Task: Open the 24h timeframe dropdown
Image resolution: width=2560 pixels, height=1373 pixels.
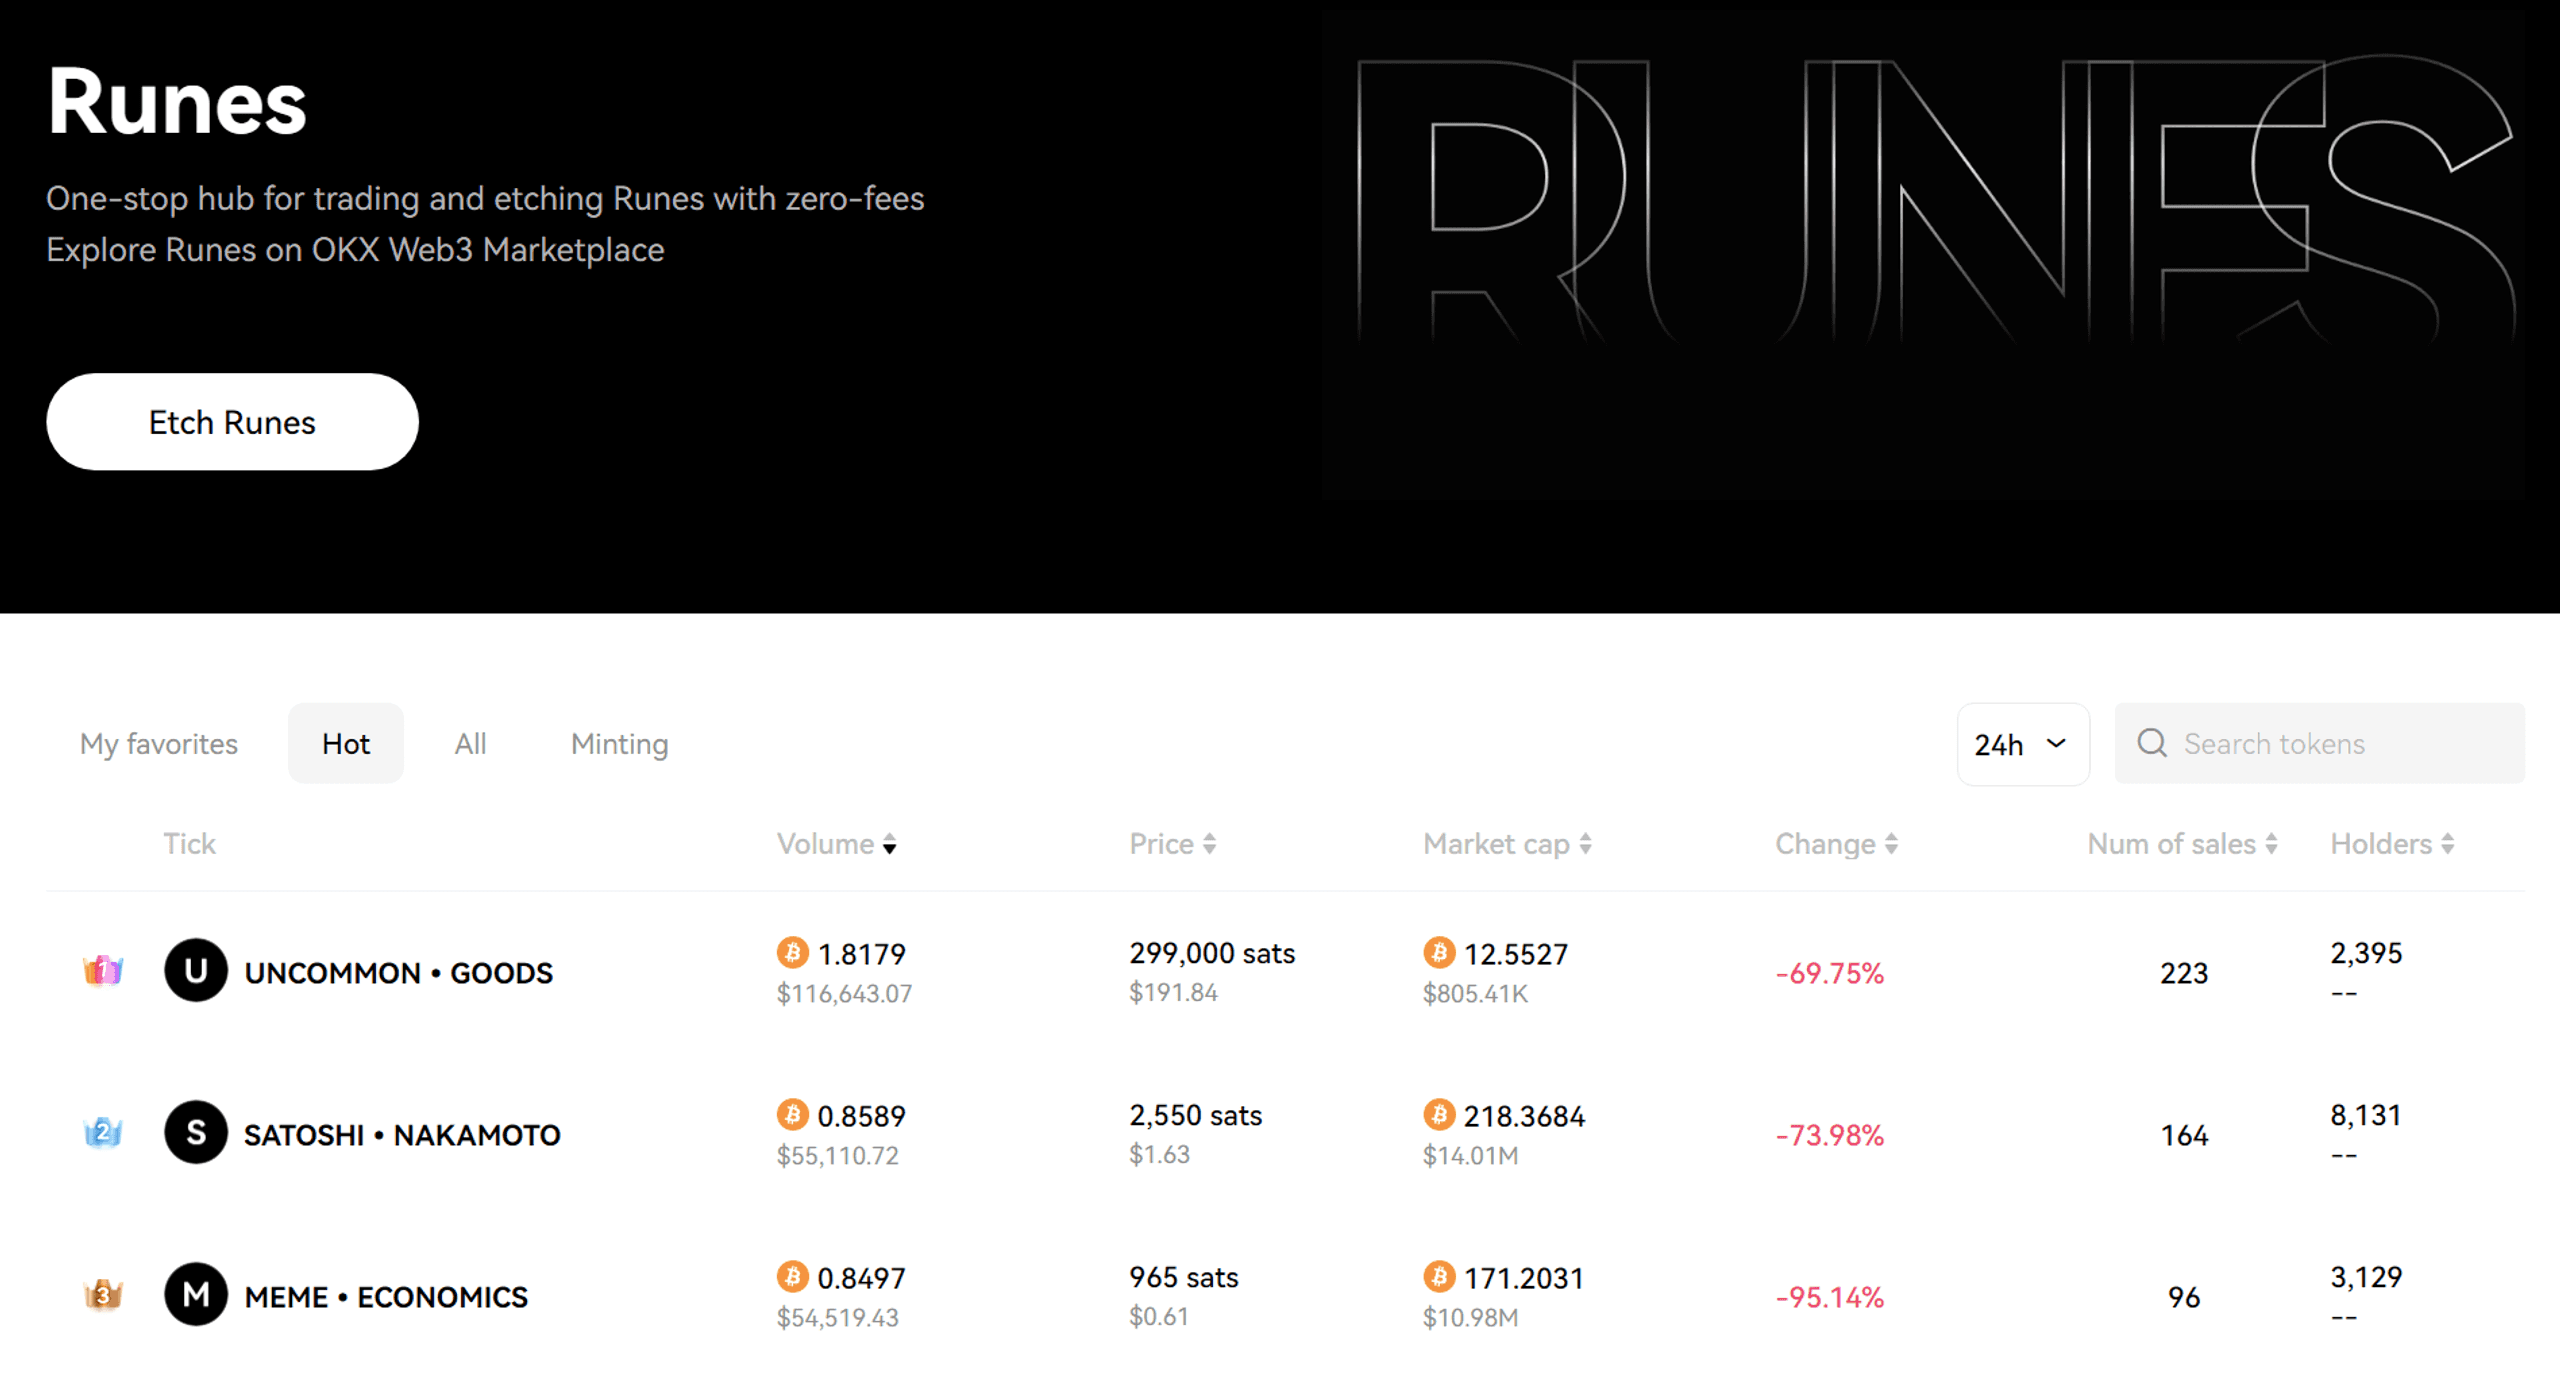Action: click(2027, 743)
